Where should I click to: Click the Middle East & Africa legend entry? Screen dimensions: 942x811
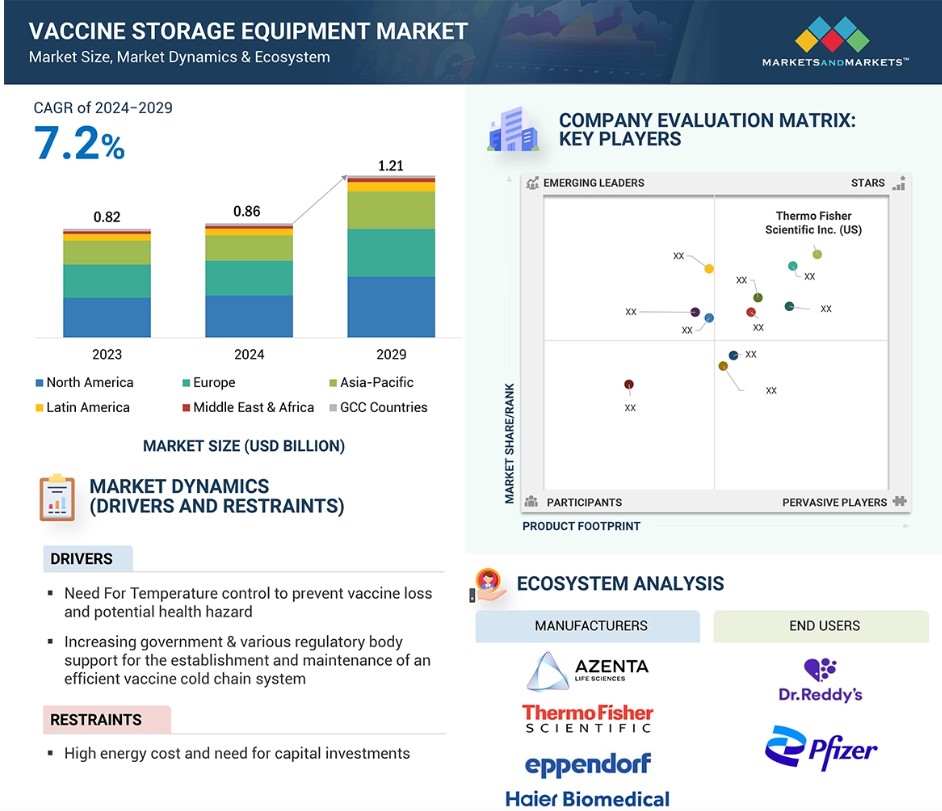(248, 407)
